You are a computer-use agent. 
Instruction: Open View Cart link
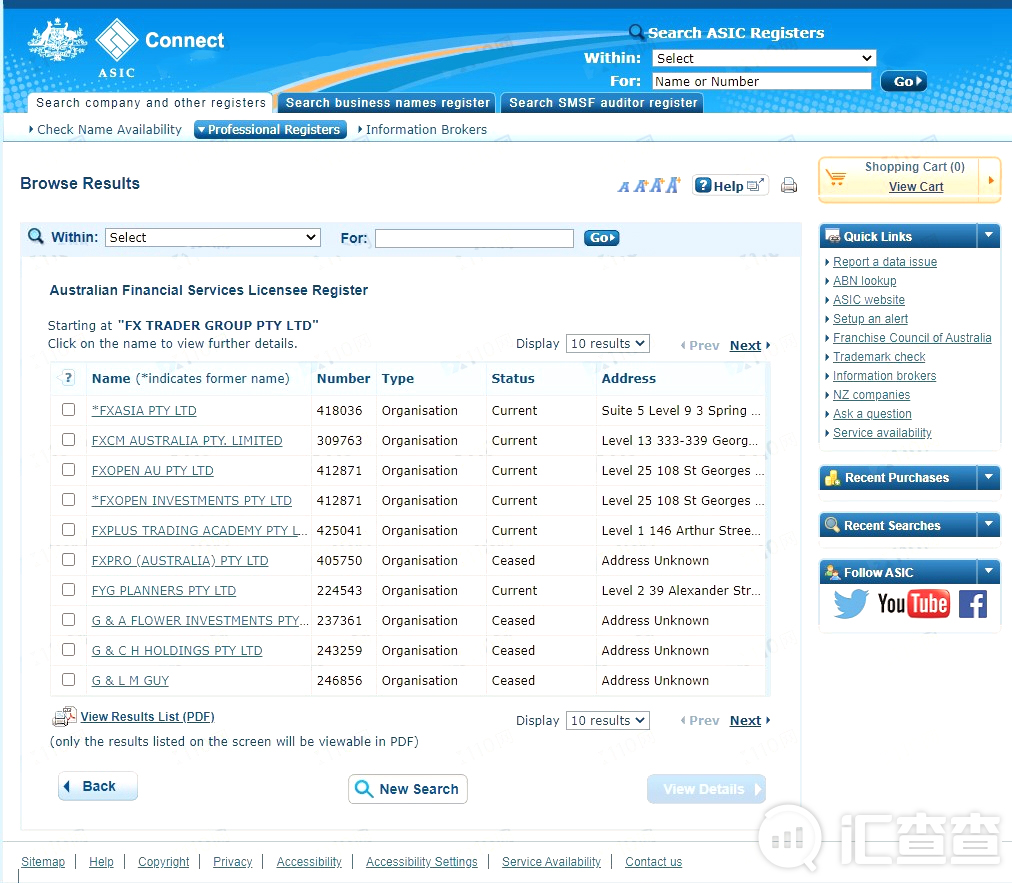(916, 187)
